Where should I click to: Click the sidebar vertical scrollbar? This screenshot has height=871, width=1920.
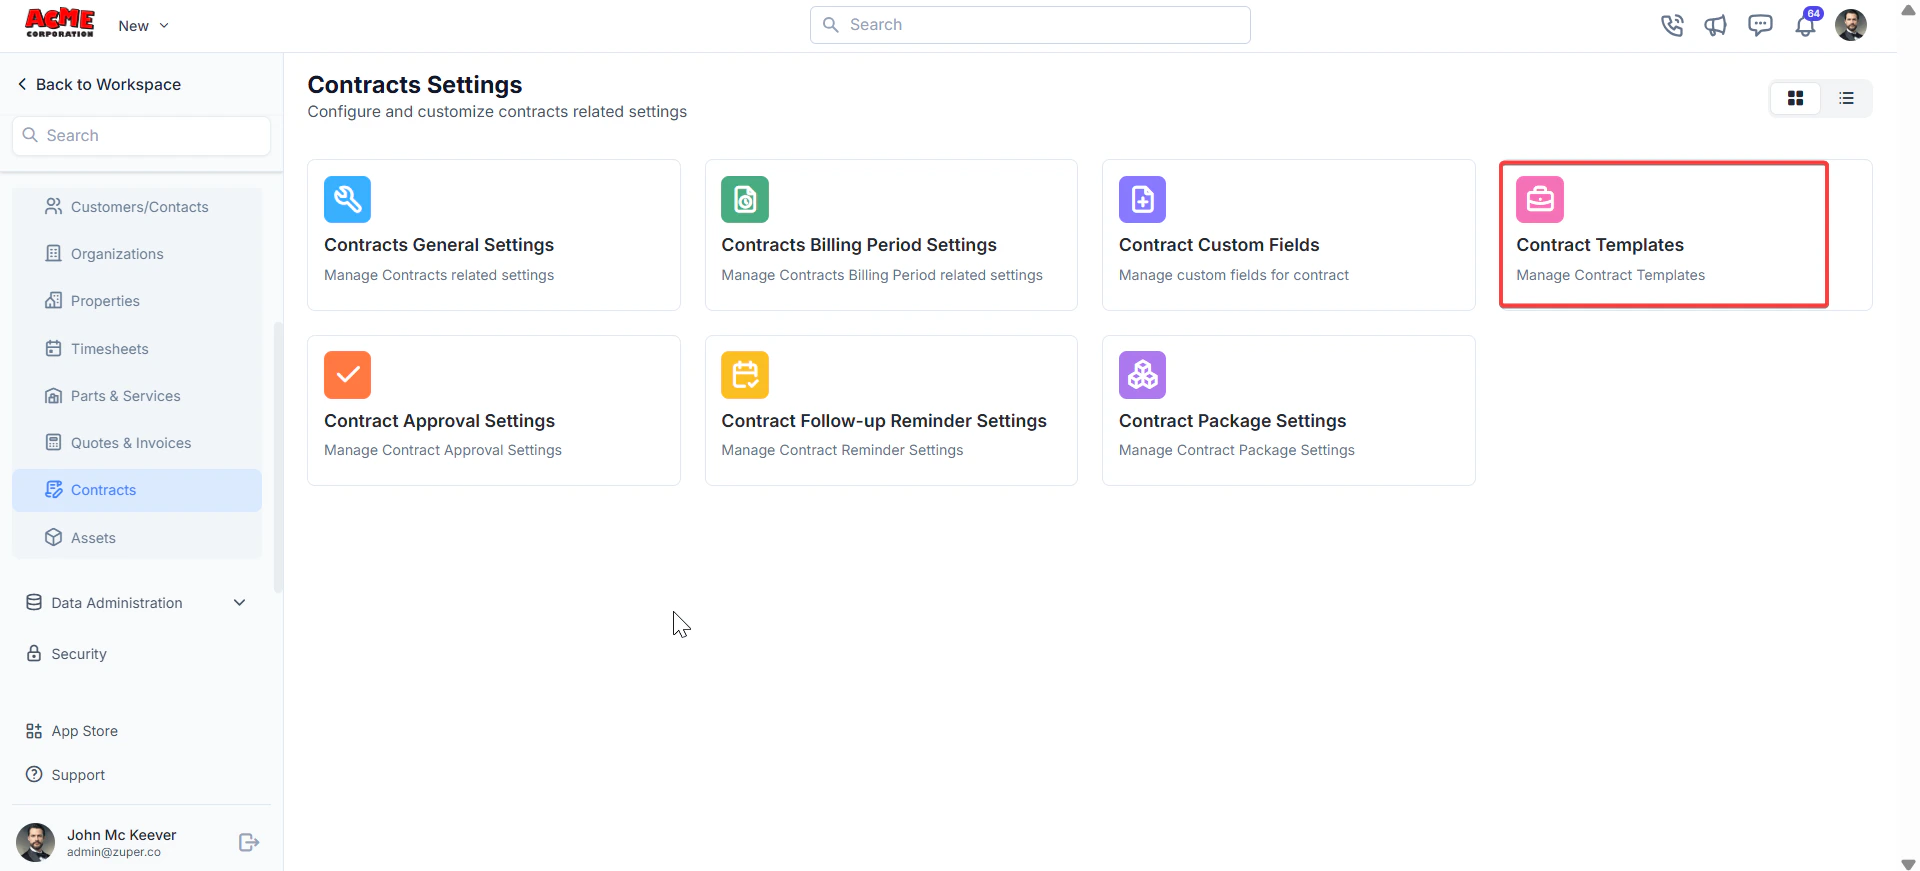pyautogui.click(x=278, y=456)
